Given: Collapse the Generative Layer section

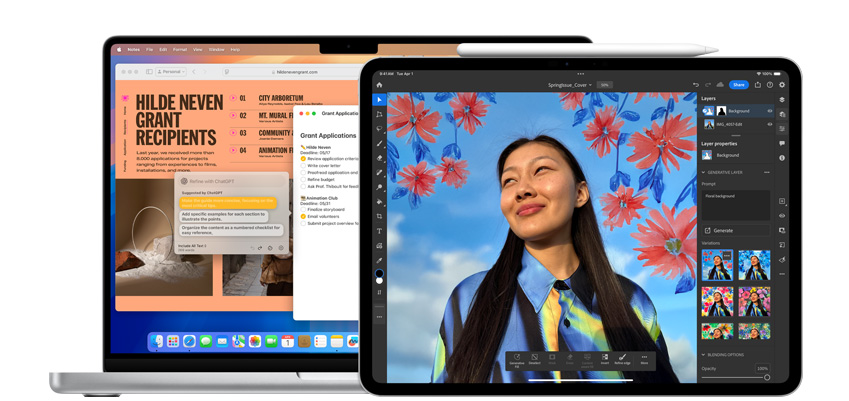Looking at the screenshot, I should pyautogui.click(x=703, y=172).
